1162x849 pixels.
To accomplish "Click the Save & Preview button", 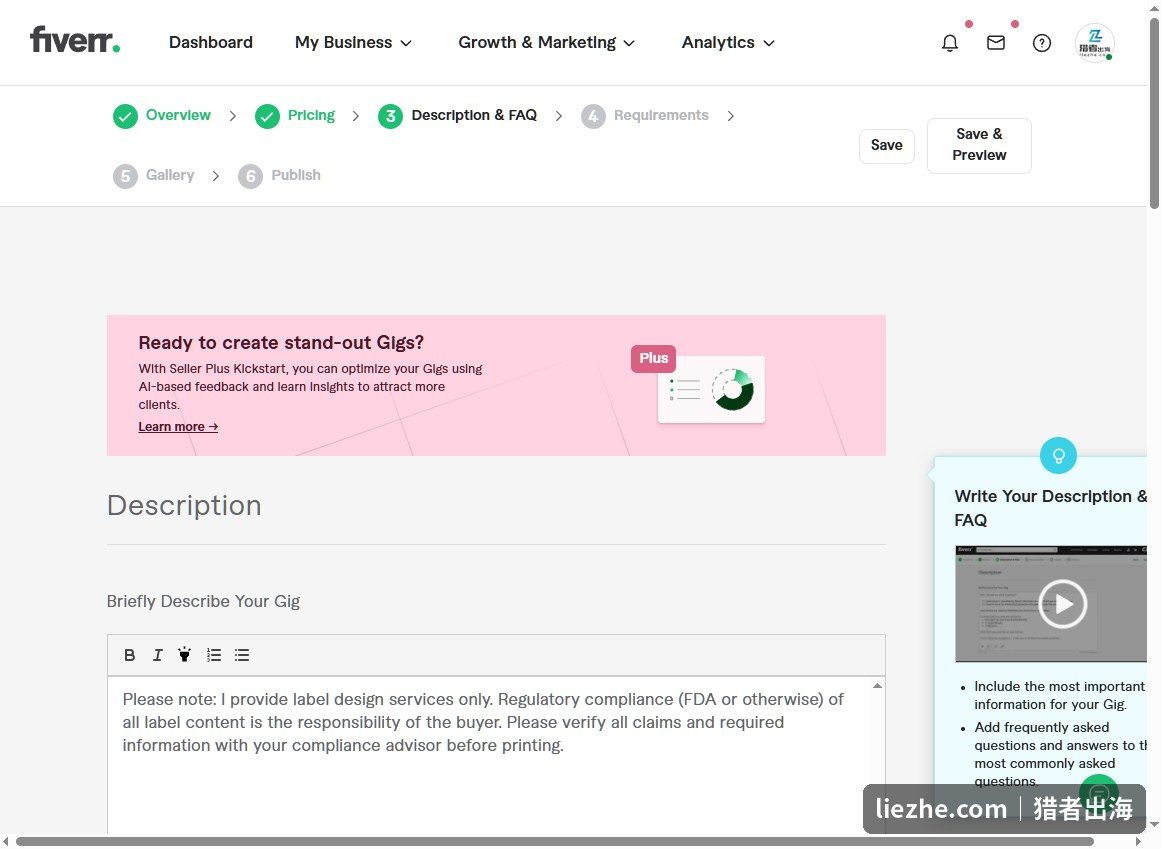I will (x=979, y=145).
